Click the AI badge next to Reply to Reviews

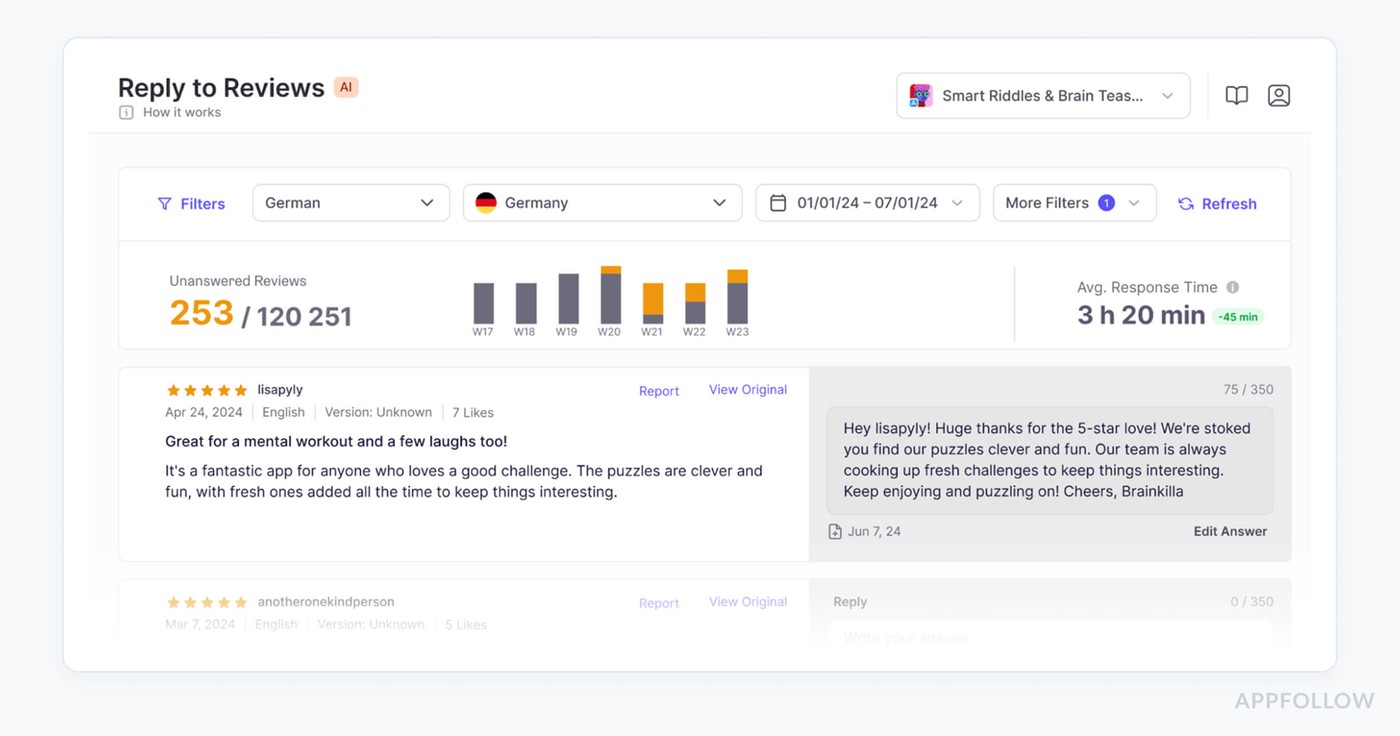click(346, 86)
